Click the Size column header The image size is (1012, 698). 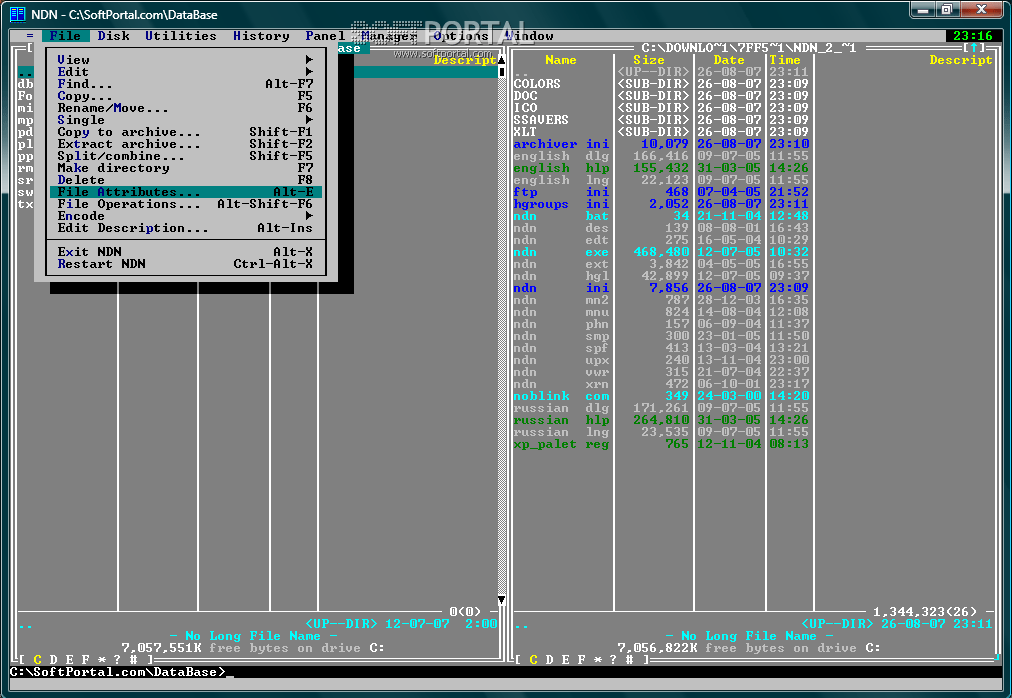pos(649,60)
